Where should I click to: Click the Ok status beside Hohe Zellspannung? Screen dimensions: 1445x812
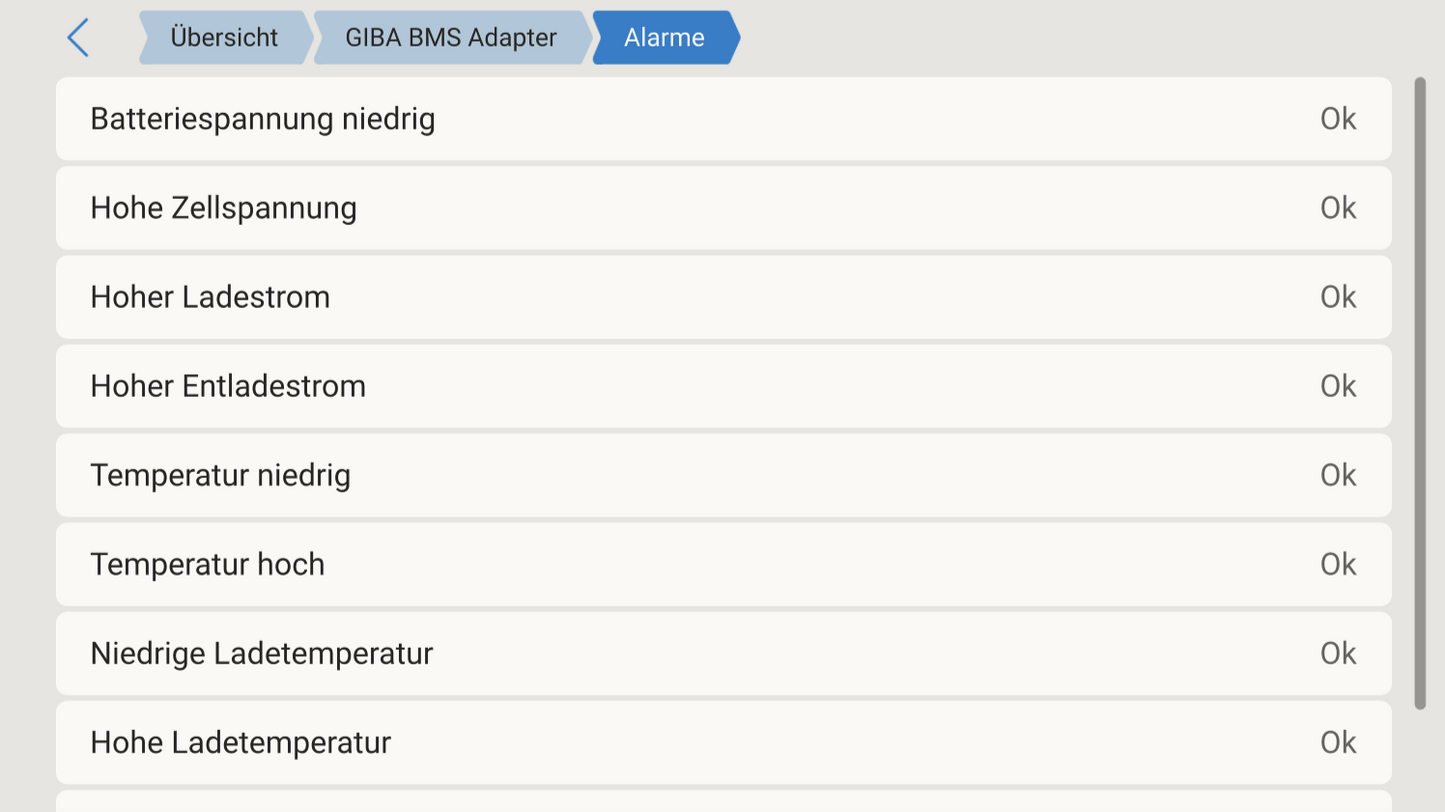point(1338,207)
